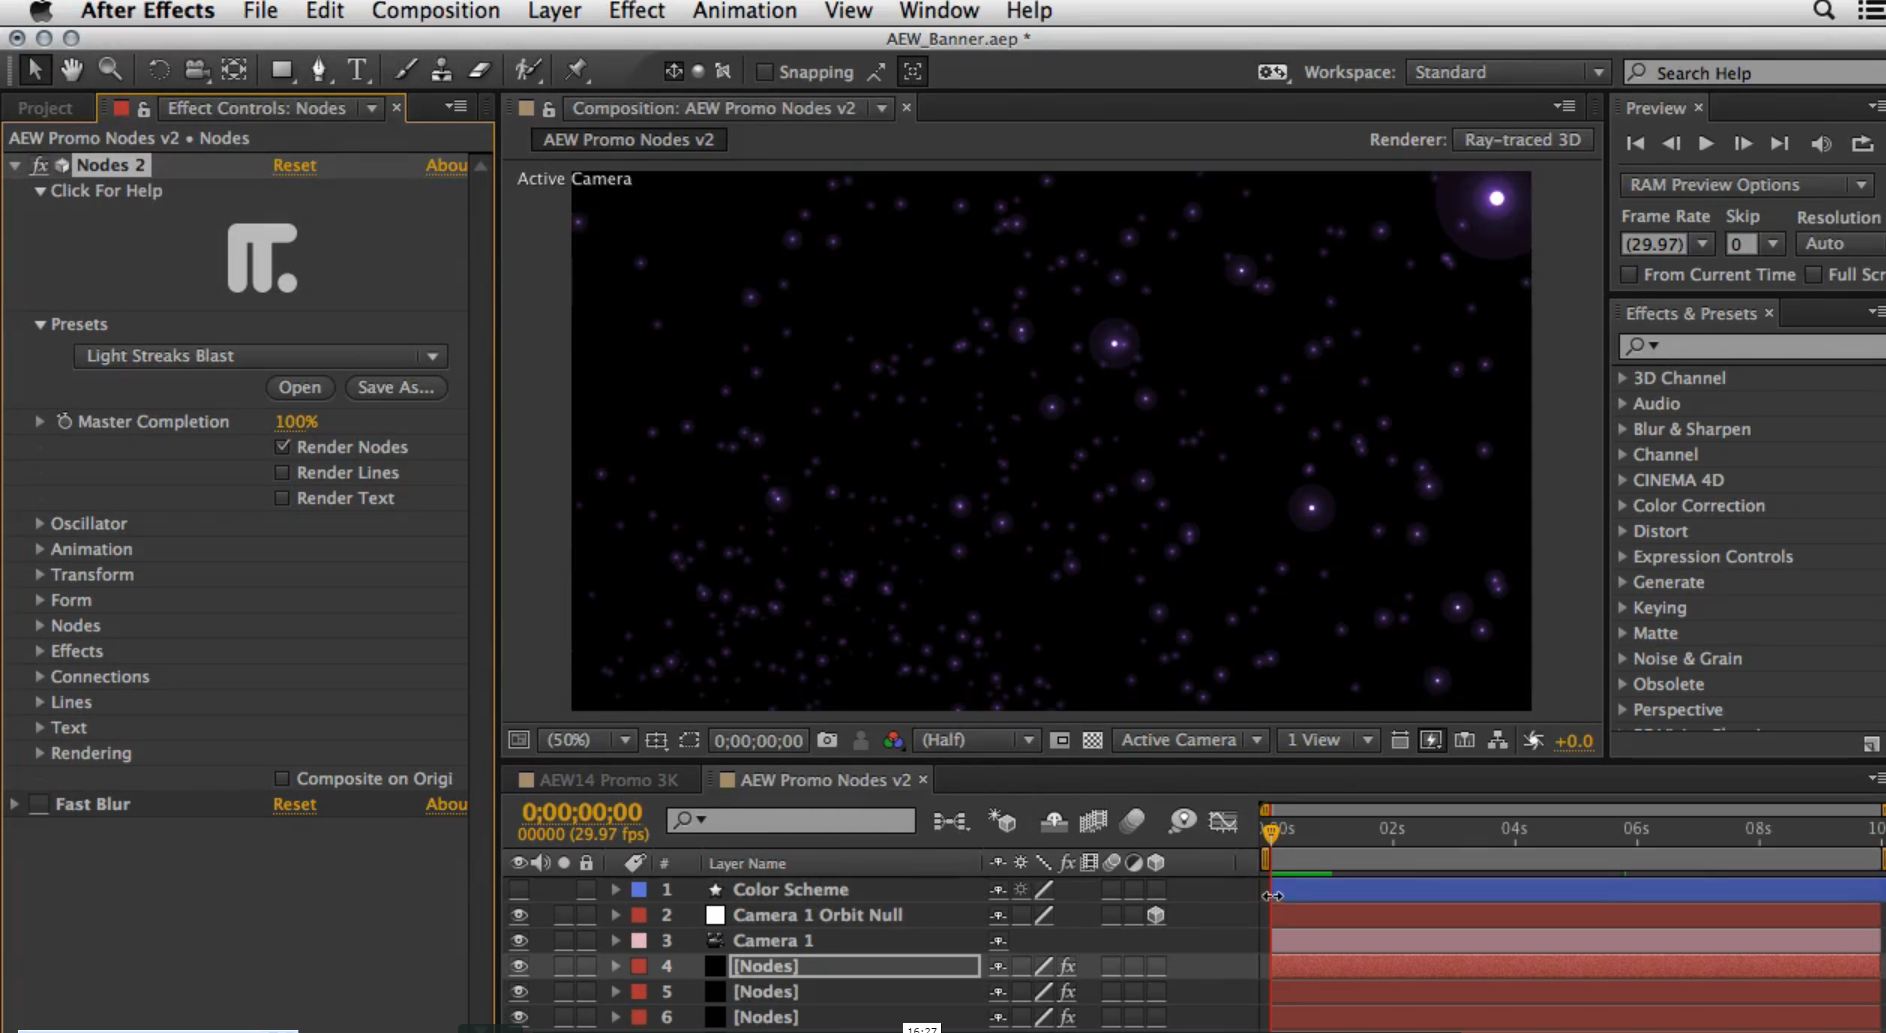Viewport: 1886px width, 1033px height.
Task: Open the RAM Preview Options dropdown
Action: point(1745,185)
